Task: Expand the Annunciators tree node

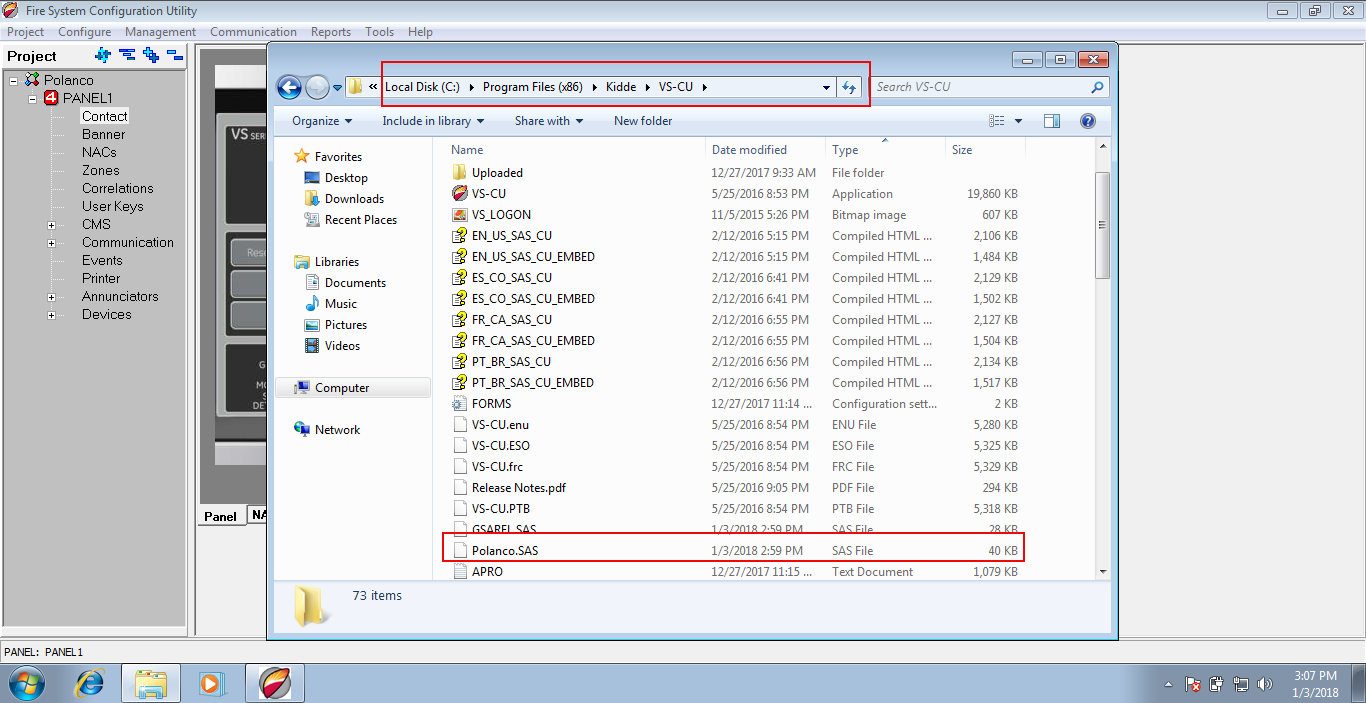Action: 51,297
